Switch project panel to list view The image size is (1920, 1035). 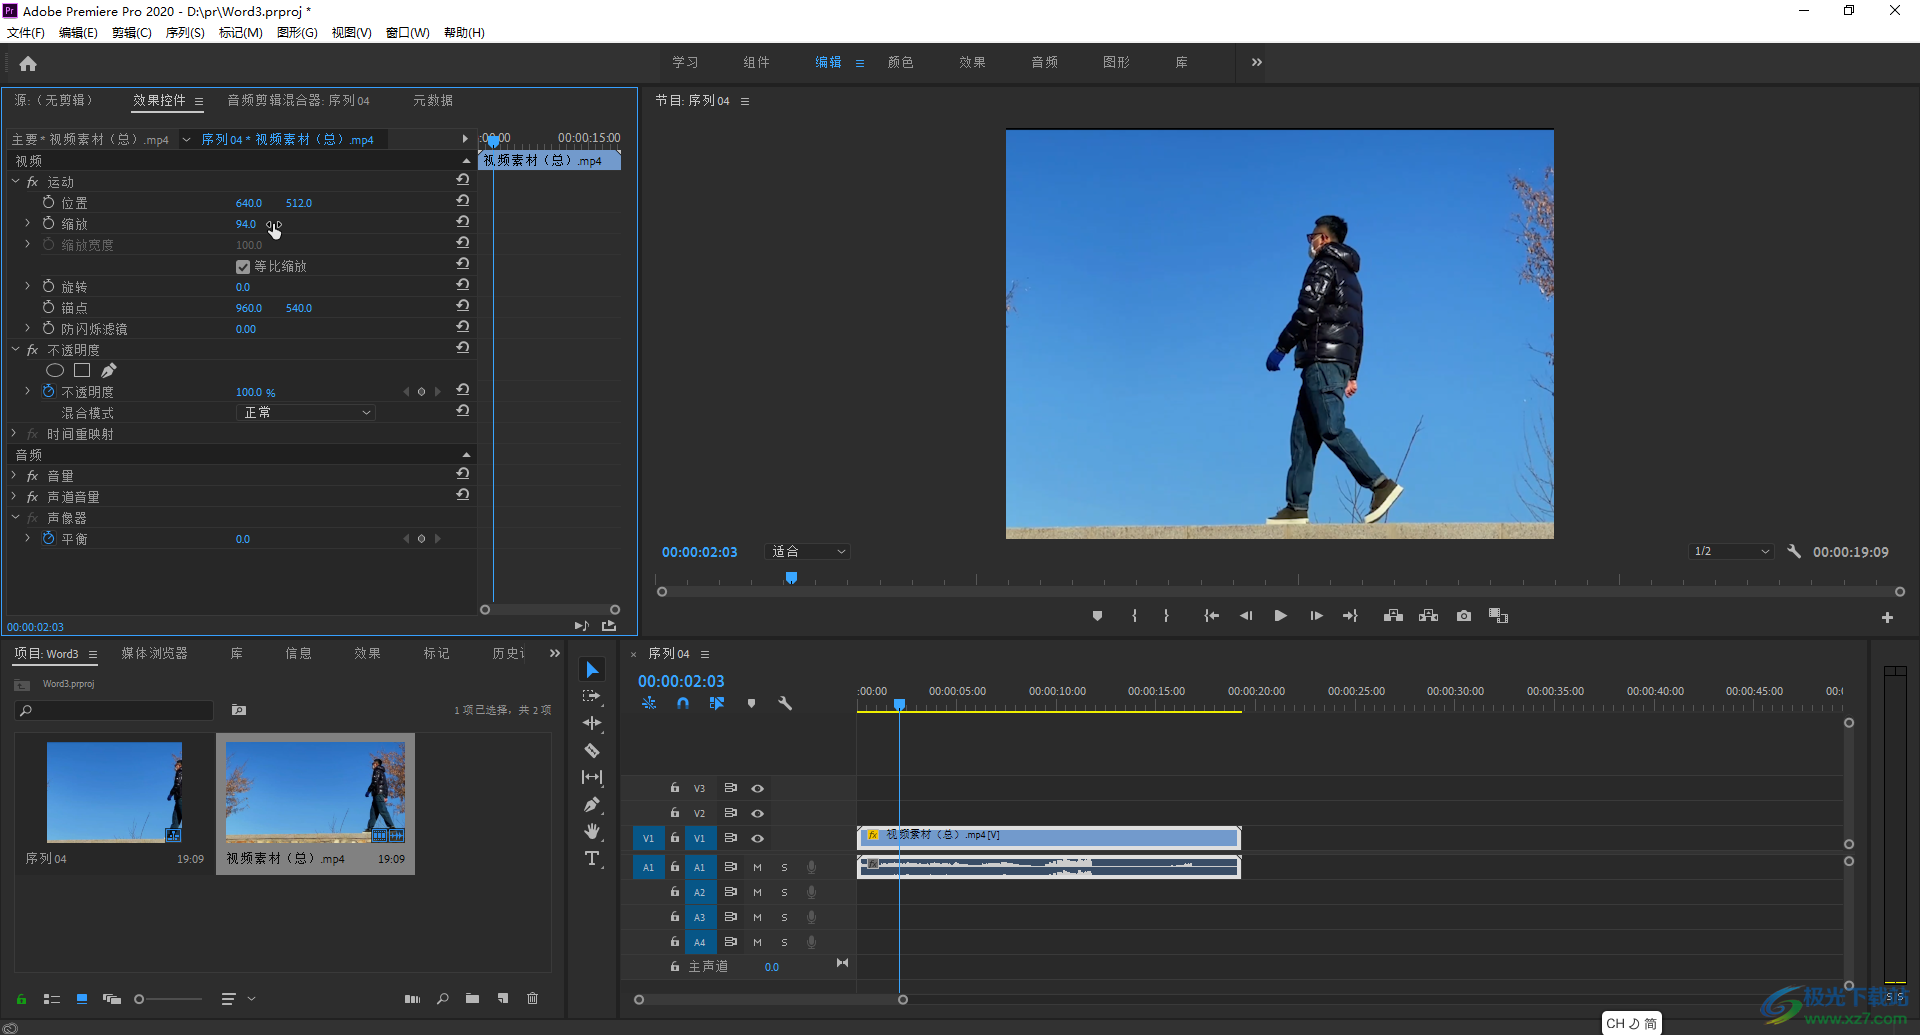pos(52,999)
